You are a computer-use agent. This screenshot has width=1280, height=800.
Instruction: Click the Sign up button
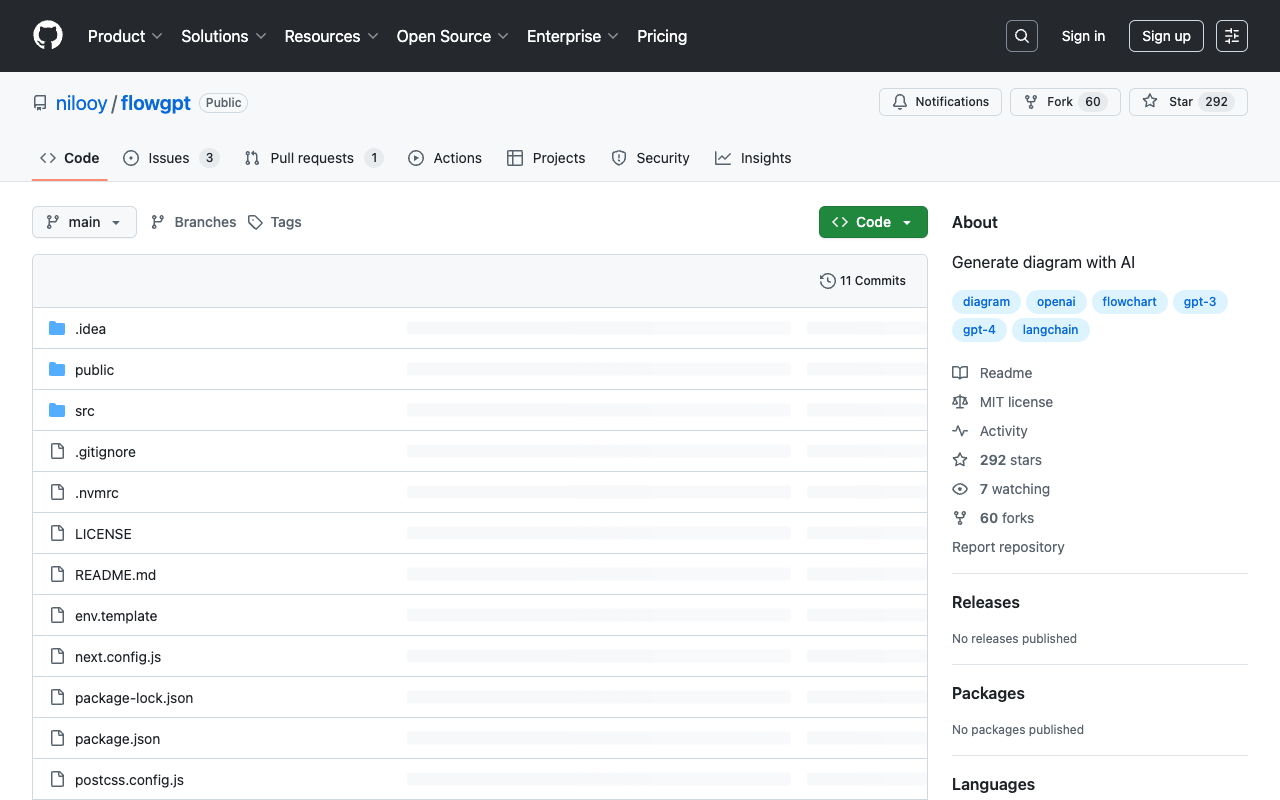click(1166, 36)
